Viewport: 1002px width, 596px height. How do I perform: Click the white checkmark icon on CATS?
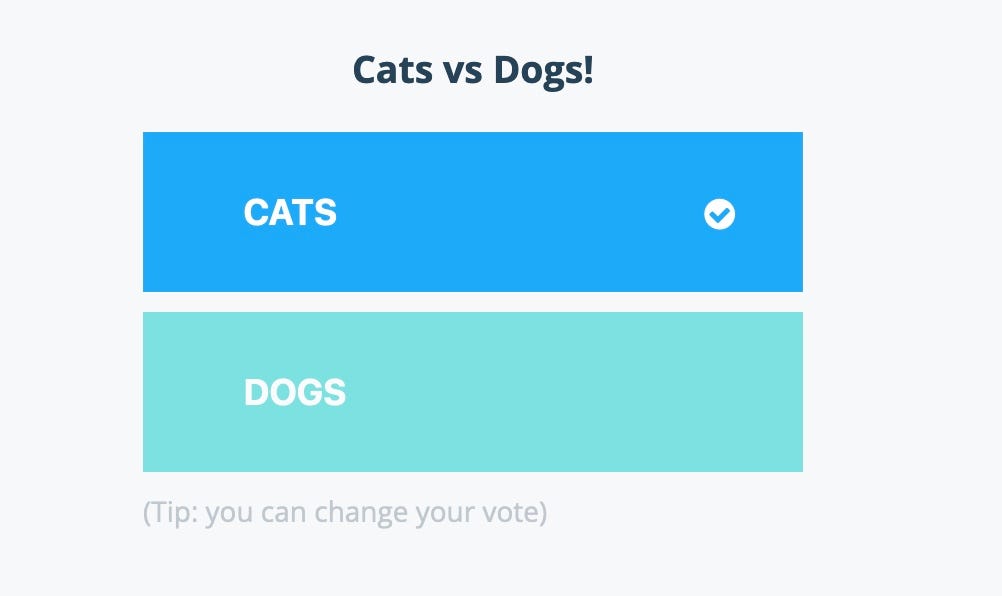720,214
